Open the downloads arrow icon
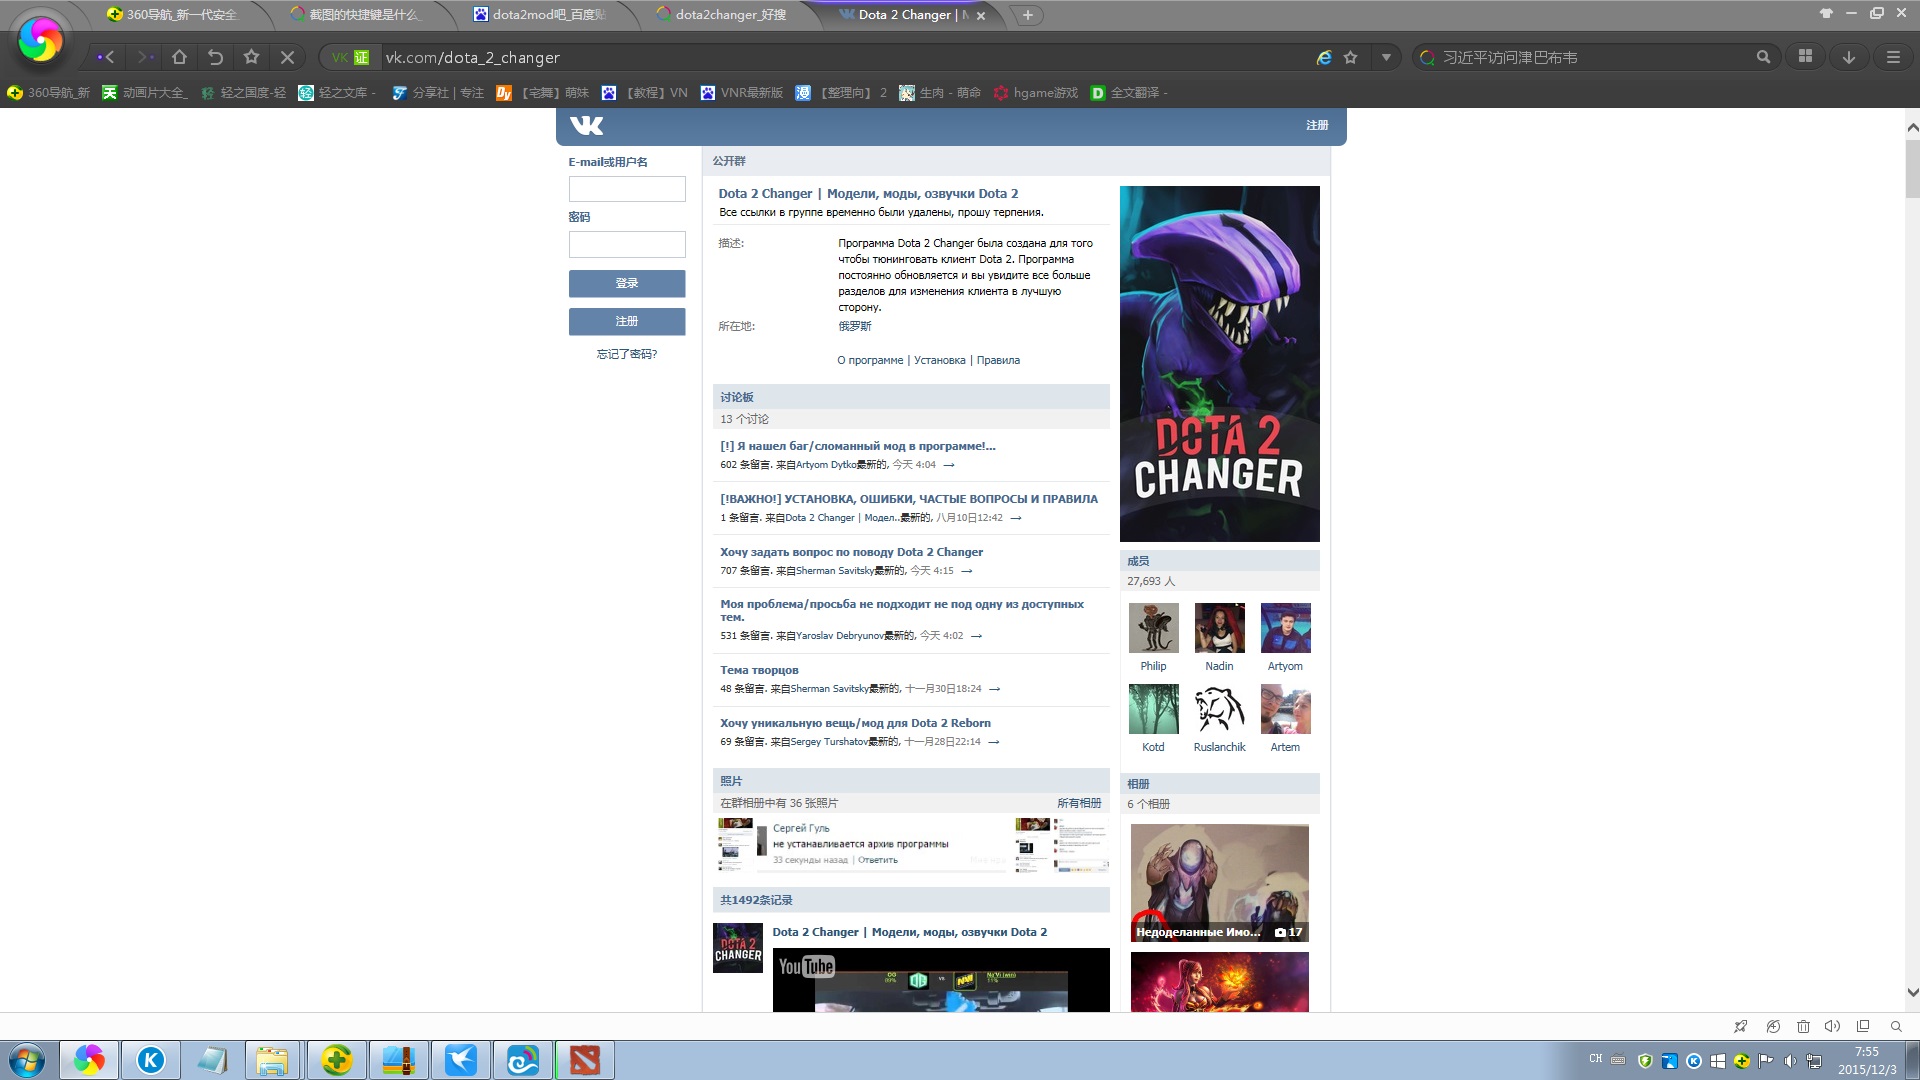Image resolution: width=1920 pixels, height=1080 pixels. click(x=1848, y=57)
